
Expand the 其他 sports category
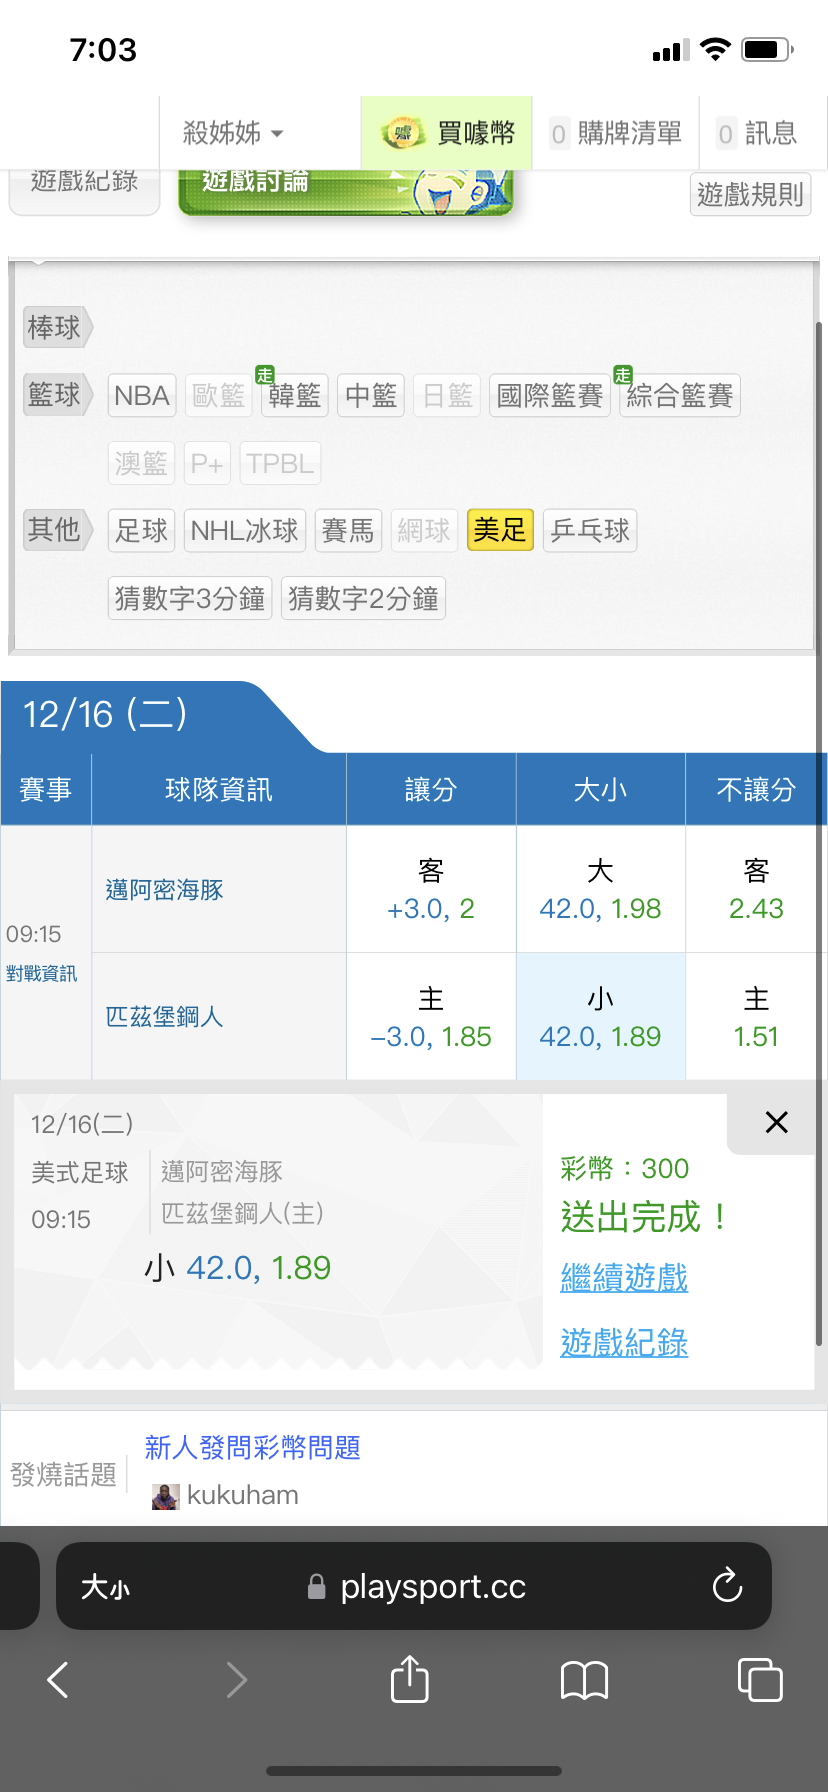click(56, 529)
